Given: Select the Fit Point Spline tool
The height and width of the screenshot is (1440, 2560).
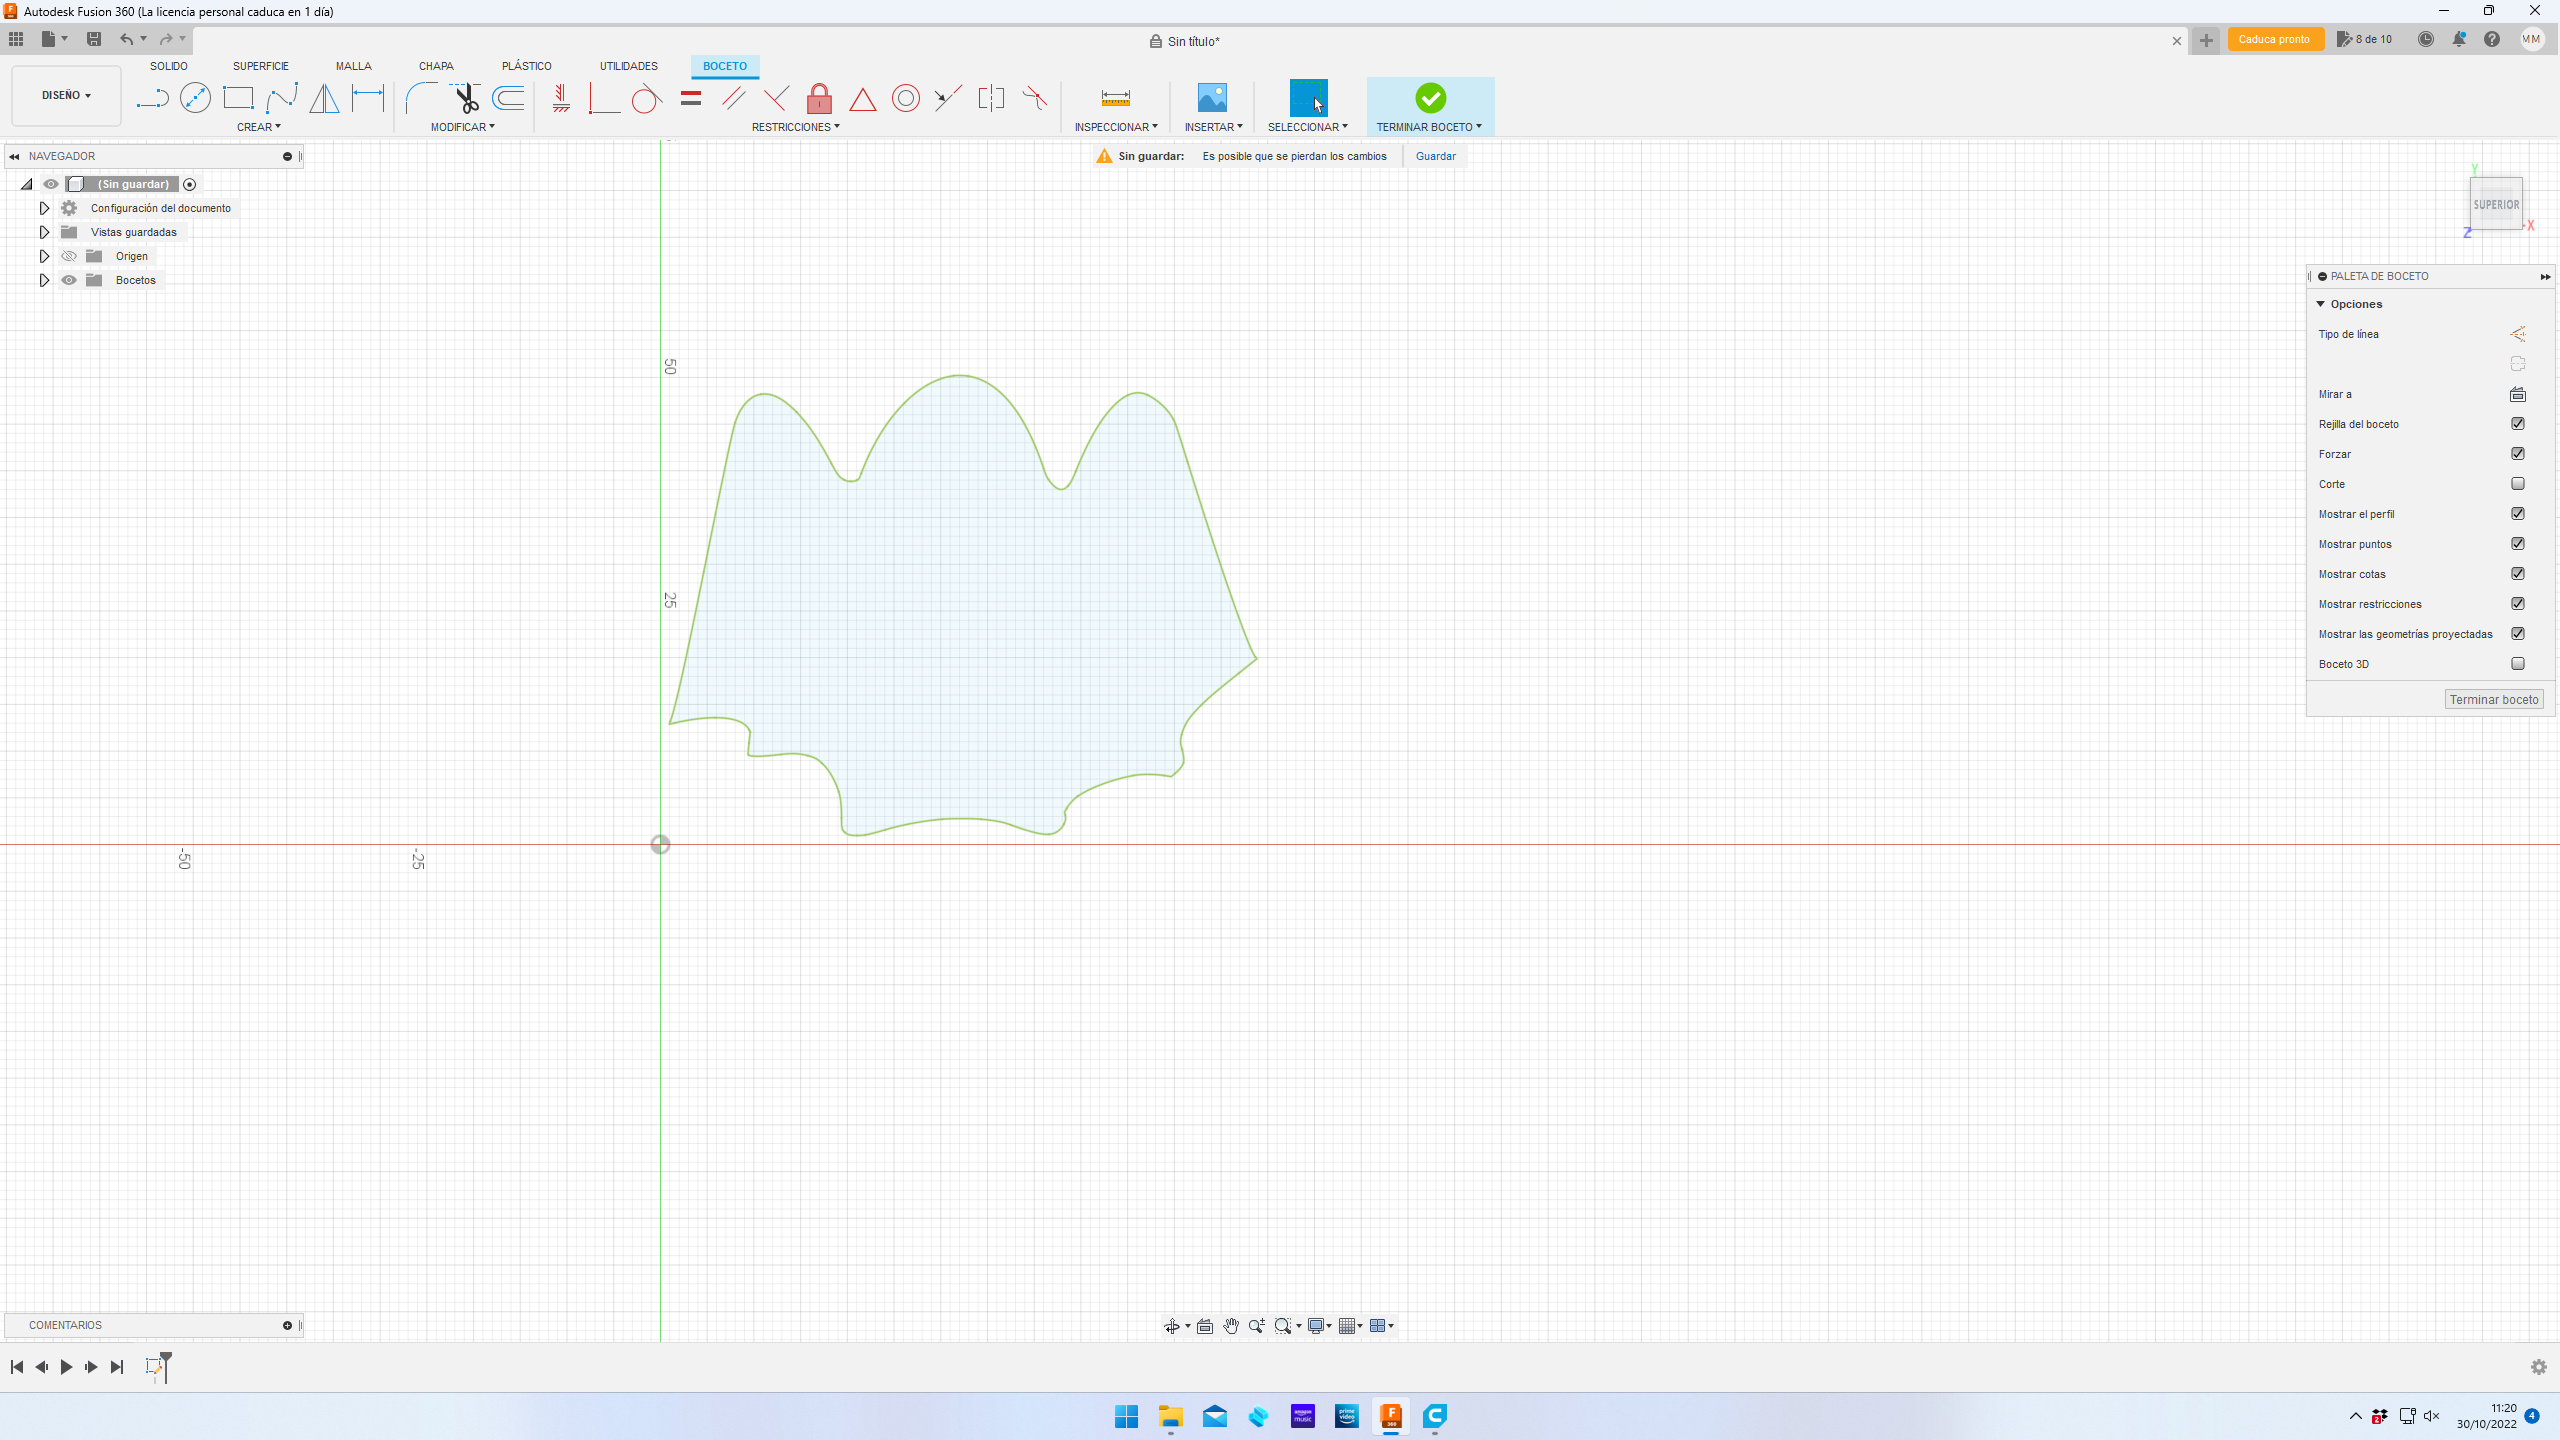Looking at the screenshot, I should (282, 98).
